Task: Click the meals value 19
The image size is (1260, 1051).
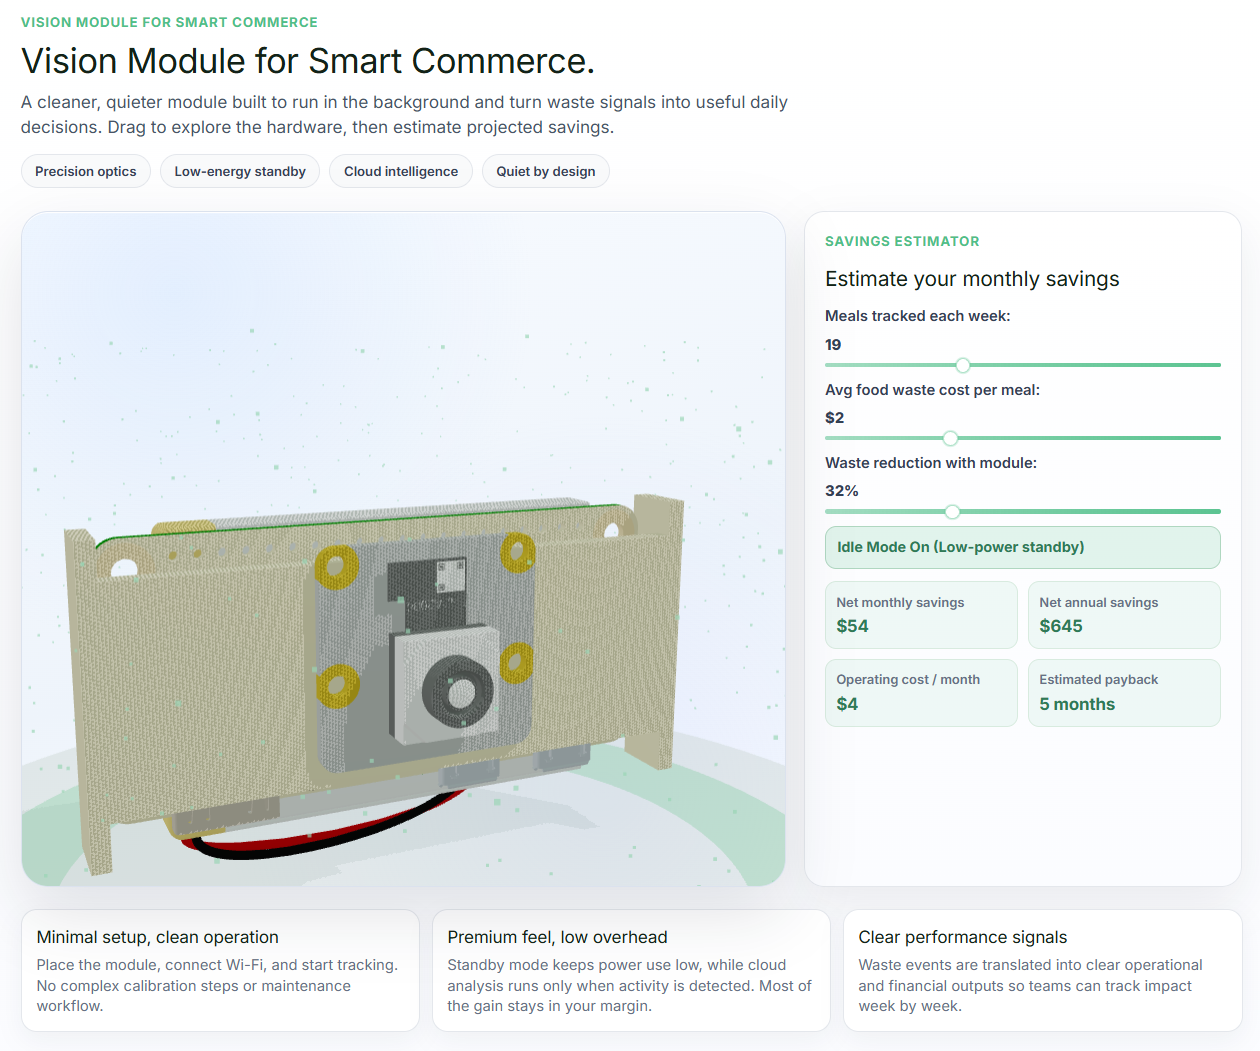Action: 833,345
